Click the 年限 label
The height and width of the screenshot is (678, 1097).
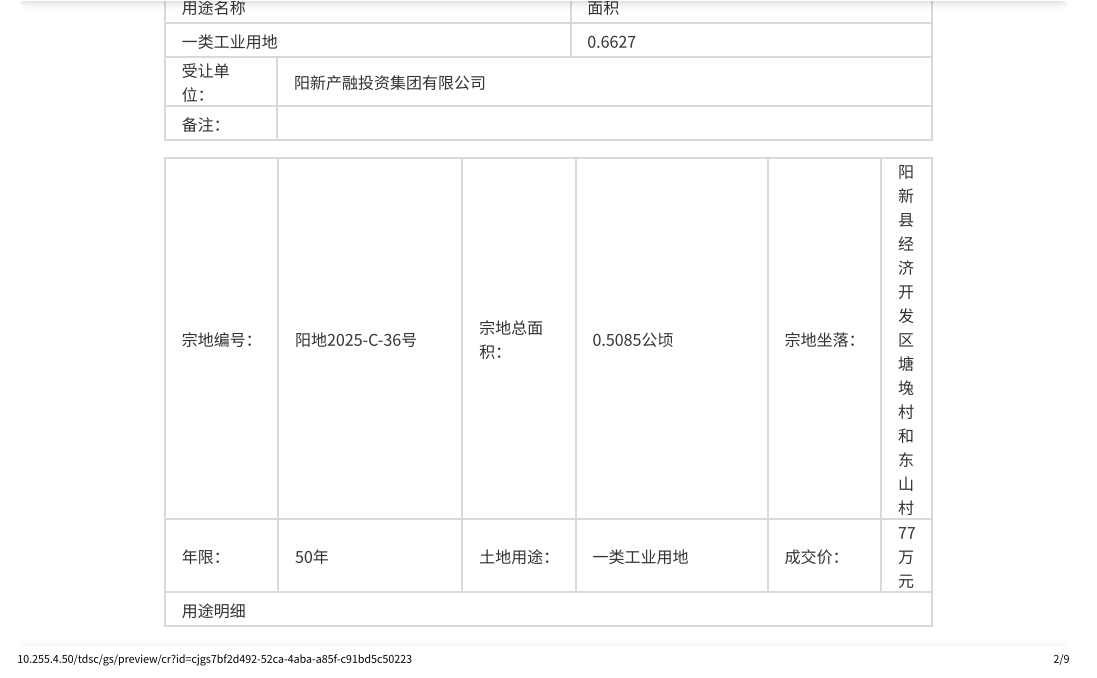201,557
